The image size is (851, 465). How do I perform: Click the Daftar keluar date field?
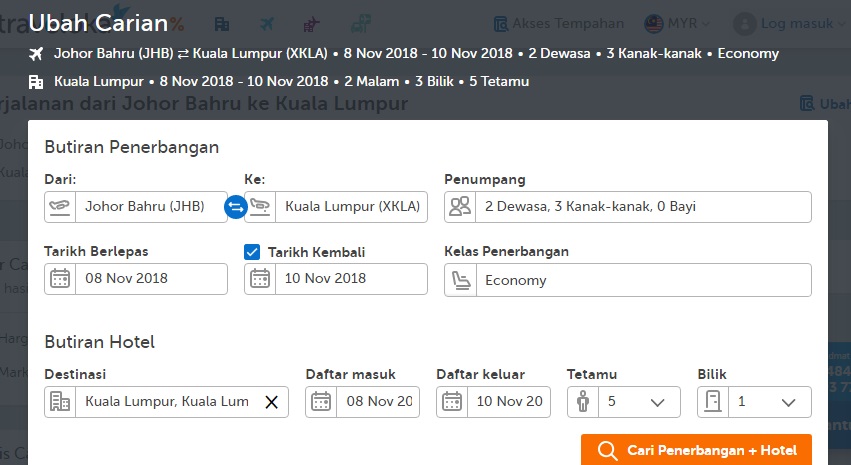tap(508, 402)
